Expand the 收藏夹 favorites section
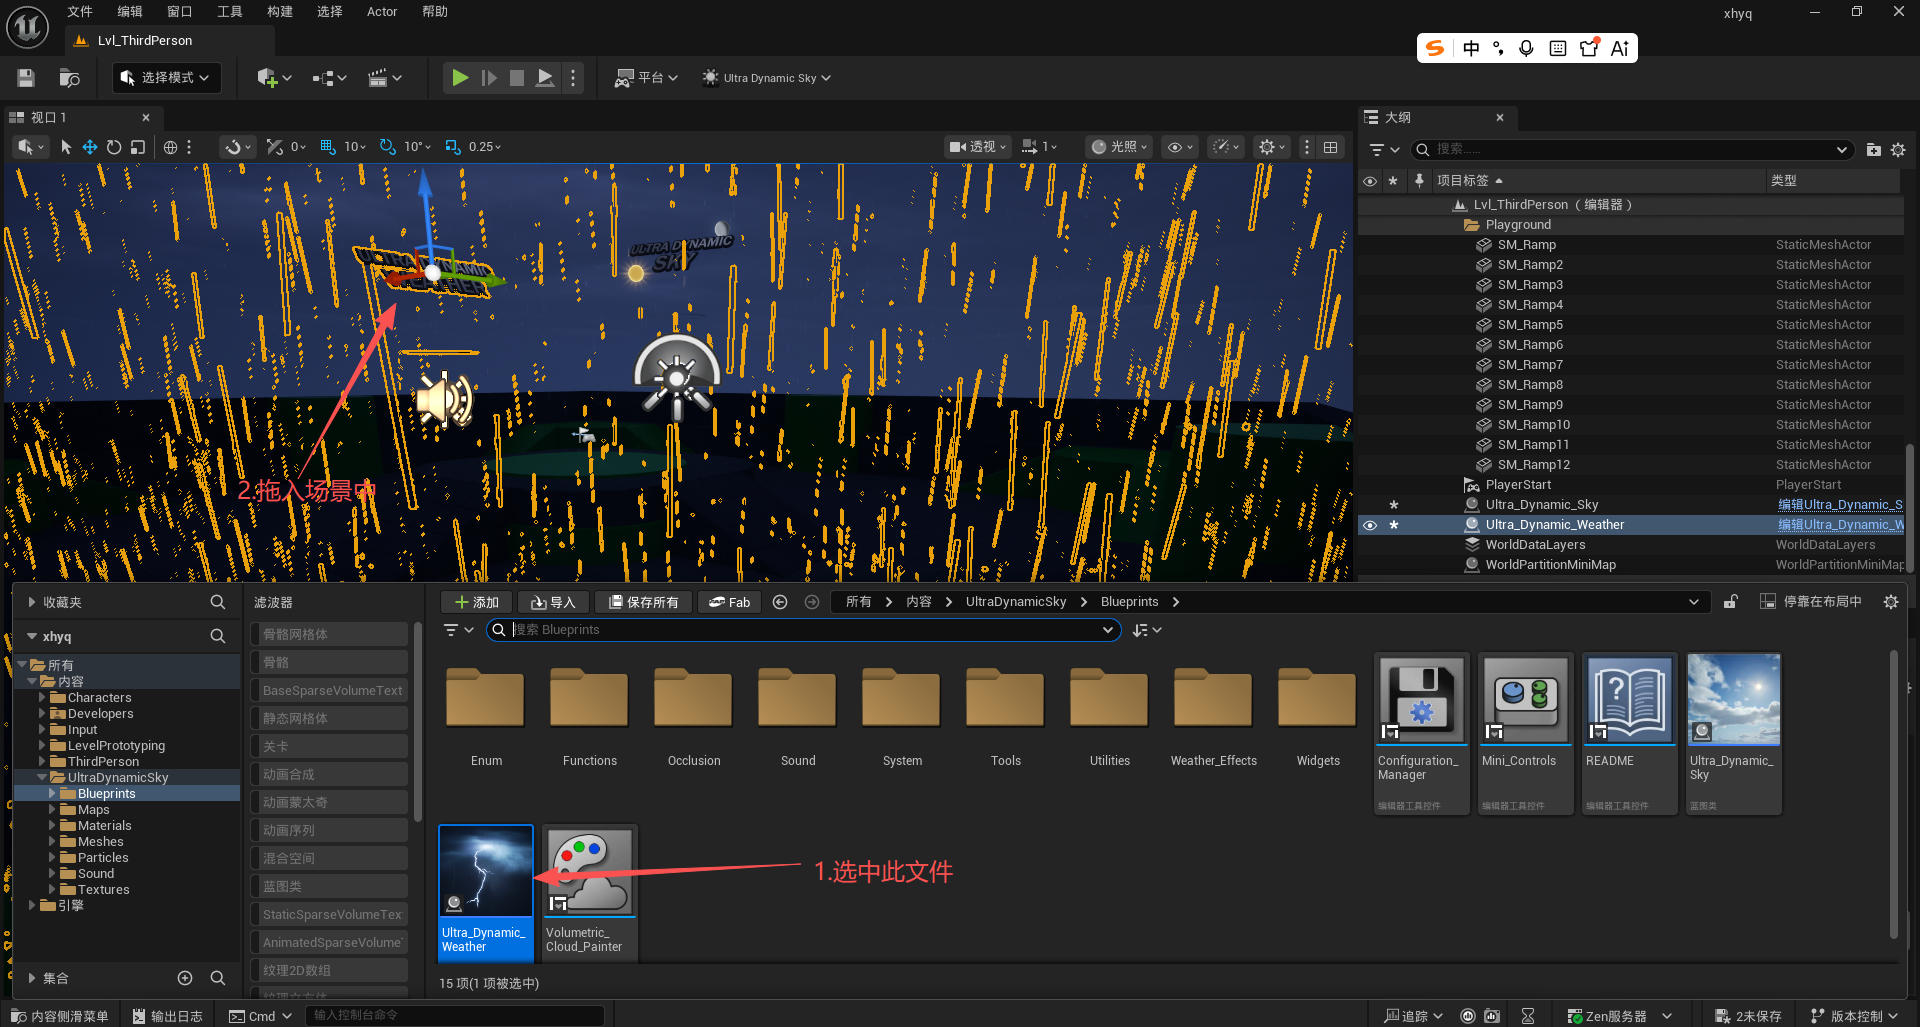 click(32, 602)
